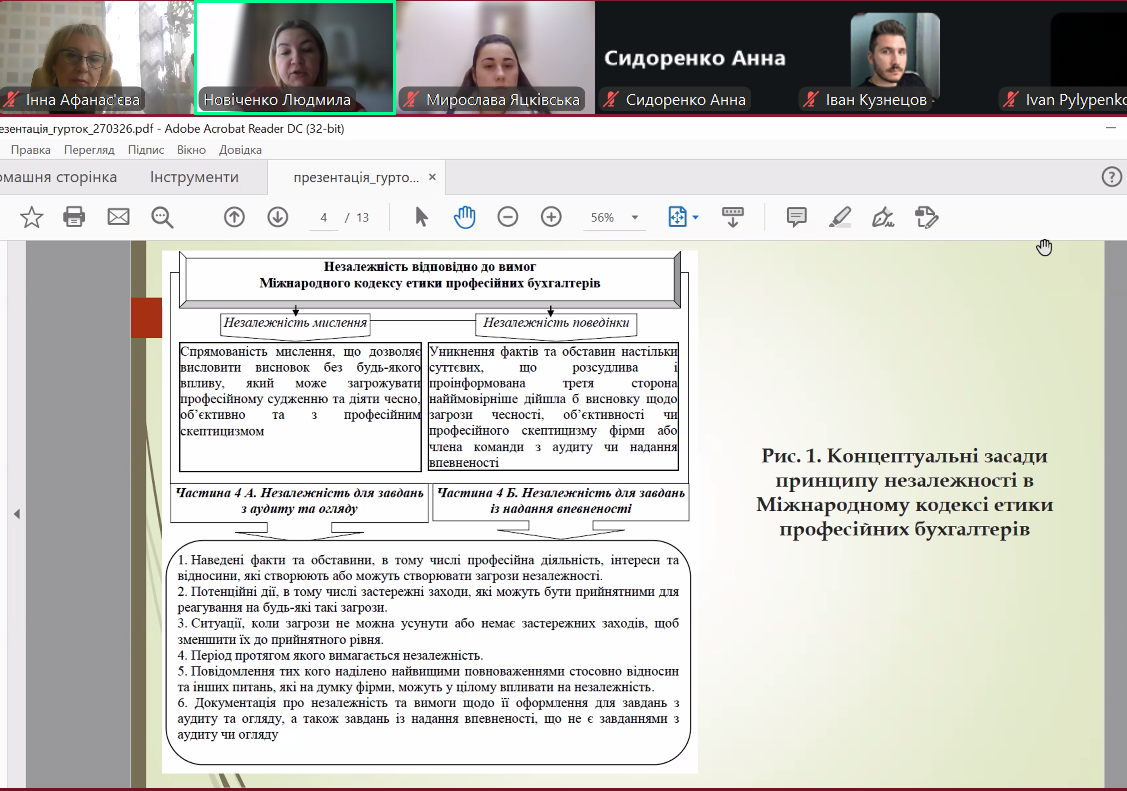Zoom out with the minus button
The height and width of the screenshot is (791, 1127).
pos(508,217)
